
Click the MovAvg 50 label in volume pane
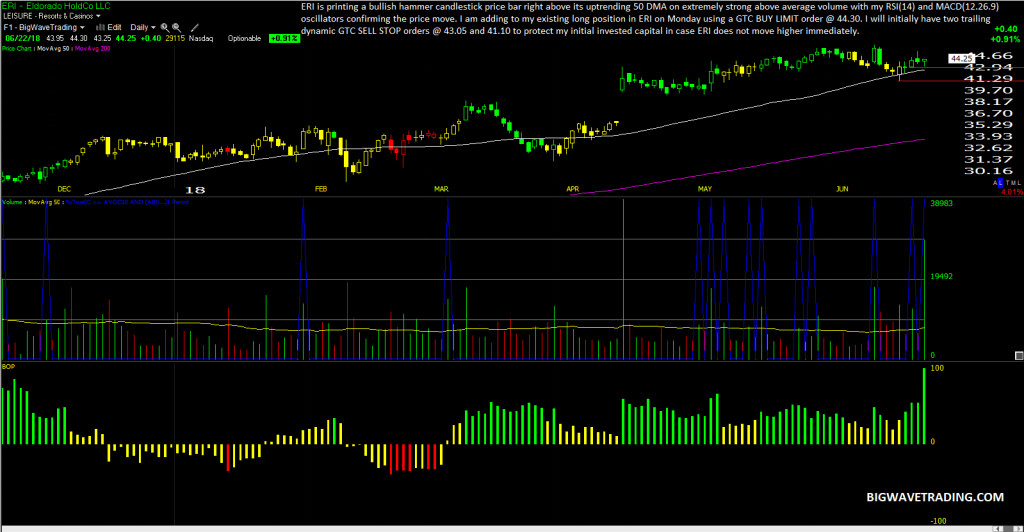click(x=44, y=202)
